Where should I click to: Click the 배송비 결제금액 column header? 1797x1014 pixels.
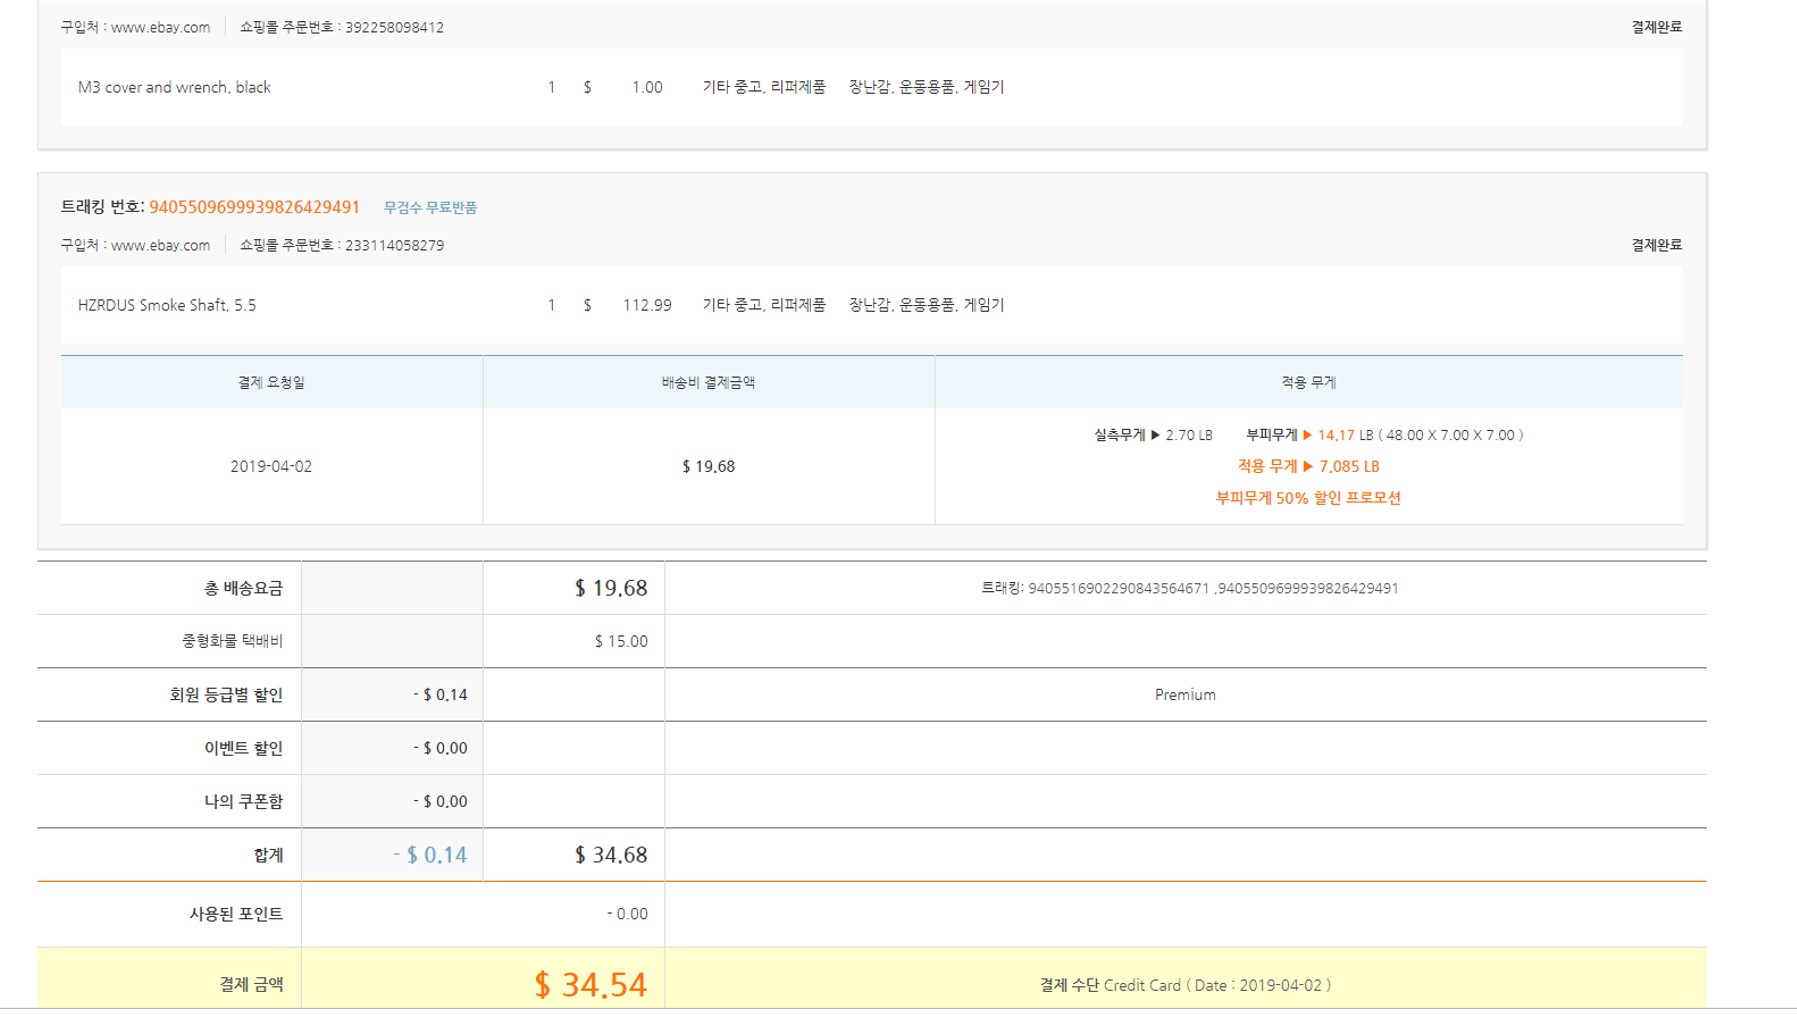(x=708, y=382)
